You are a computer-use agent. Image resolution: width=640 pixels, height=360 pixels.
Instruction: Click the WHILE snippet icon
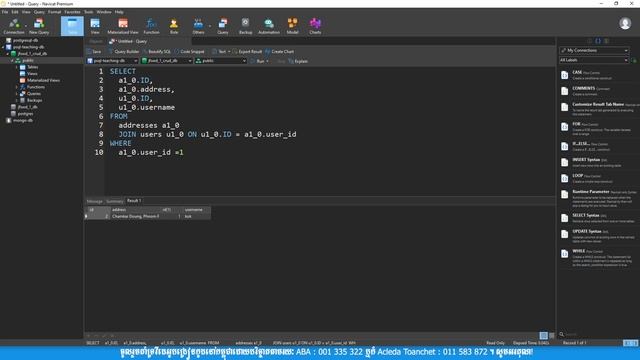[564, 254]
